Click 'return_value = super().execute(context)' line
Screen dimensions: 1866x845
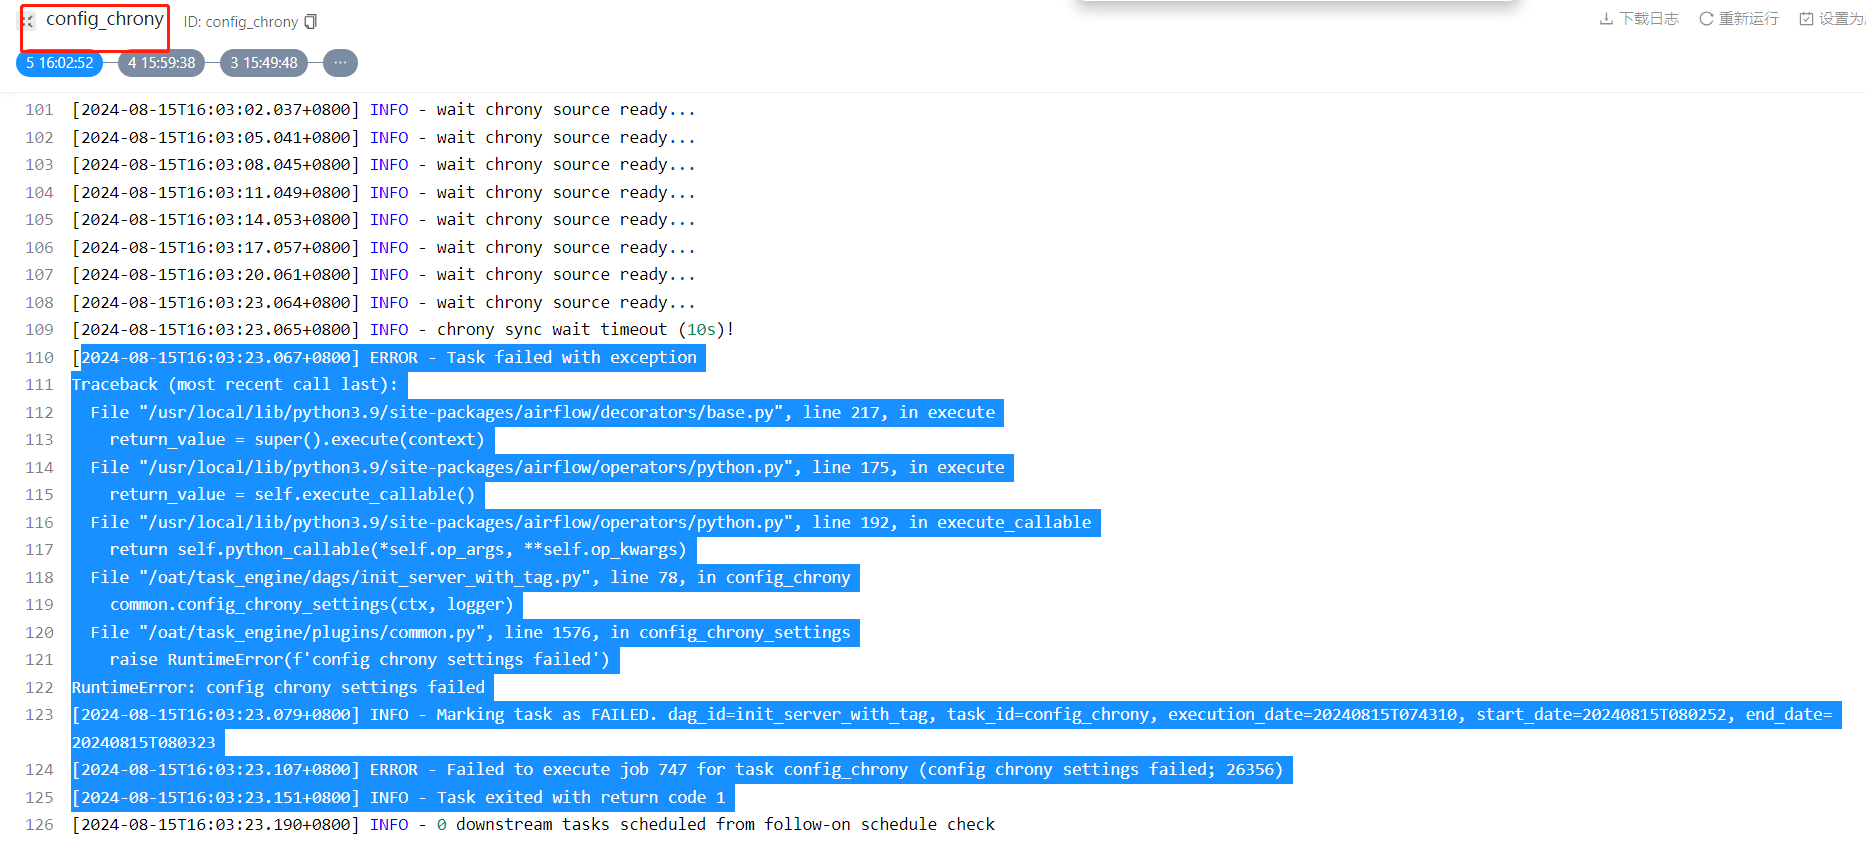tap(297, 440)
